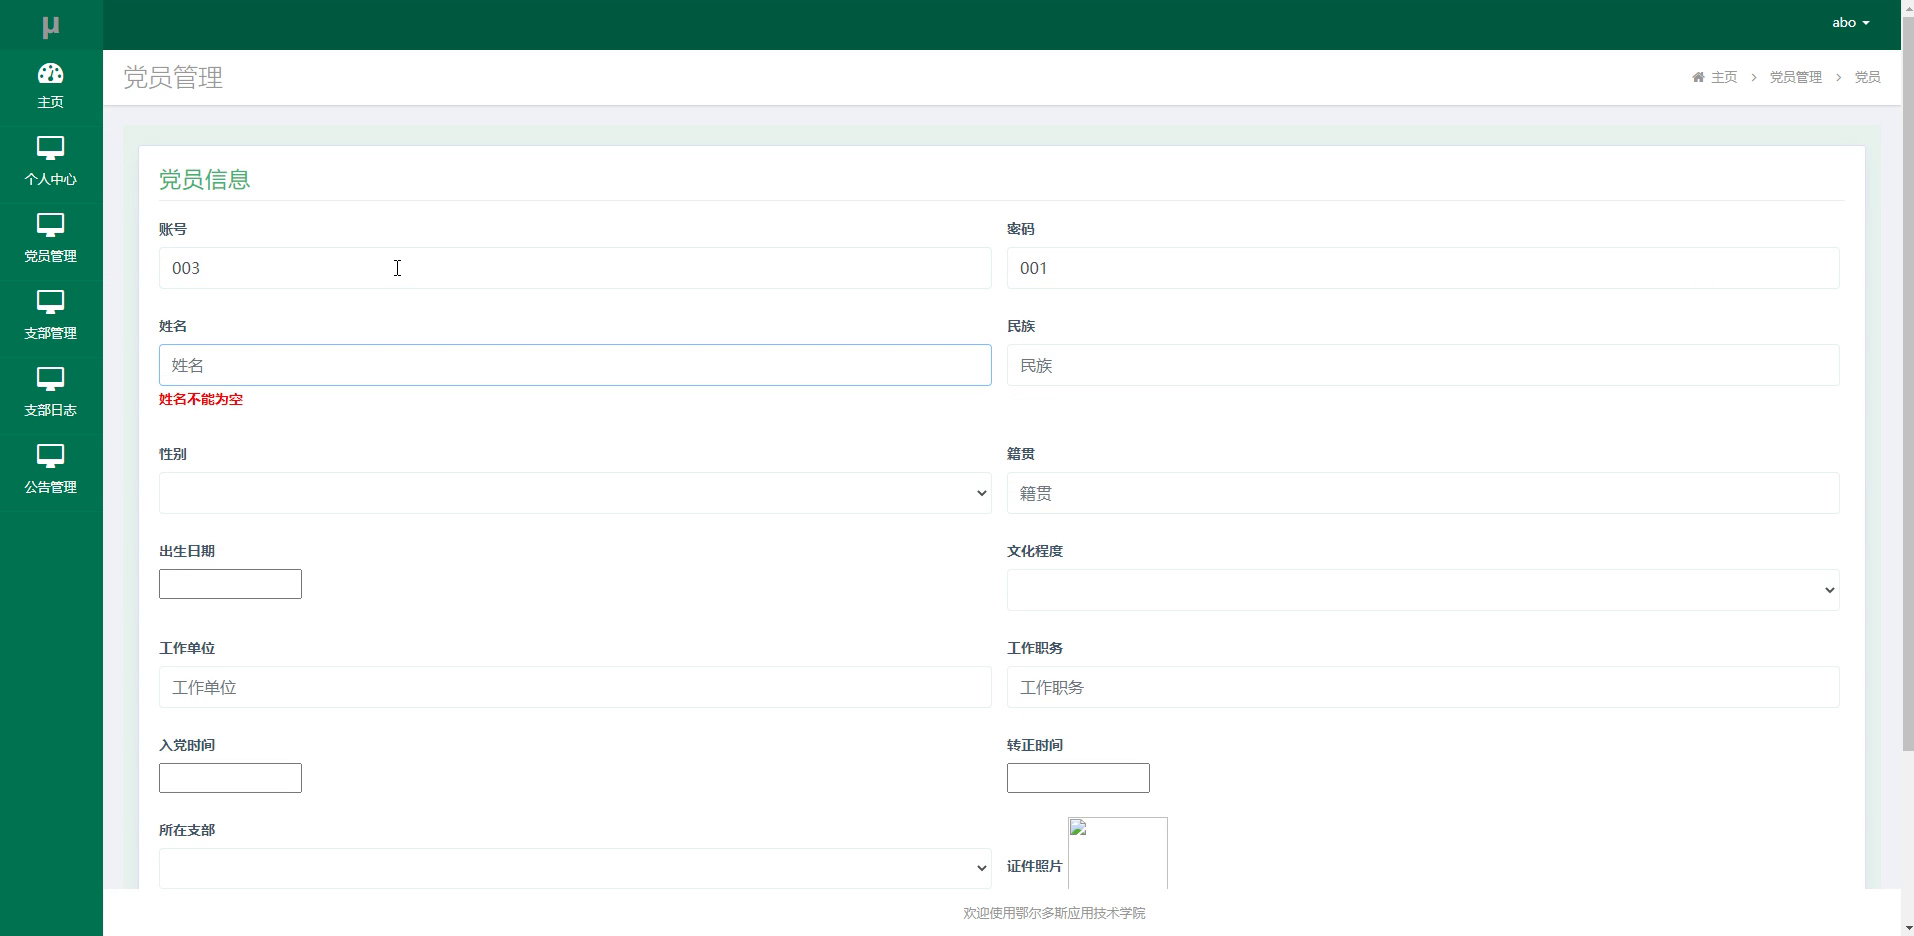Click the 党员信息 section heading
Screen dimensions: 1914x936
[204, 179]
